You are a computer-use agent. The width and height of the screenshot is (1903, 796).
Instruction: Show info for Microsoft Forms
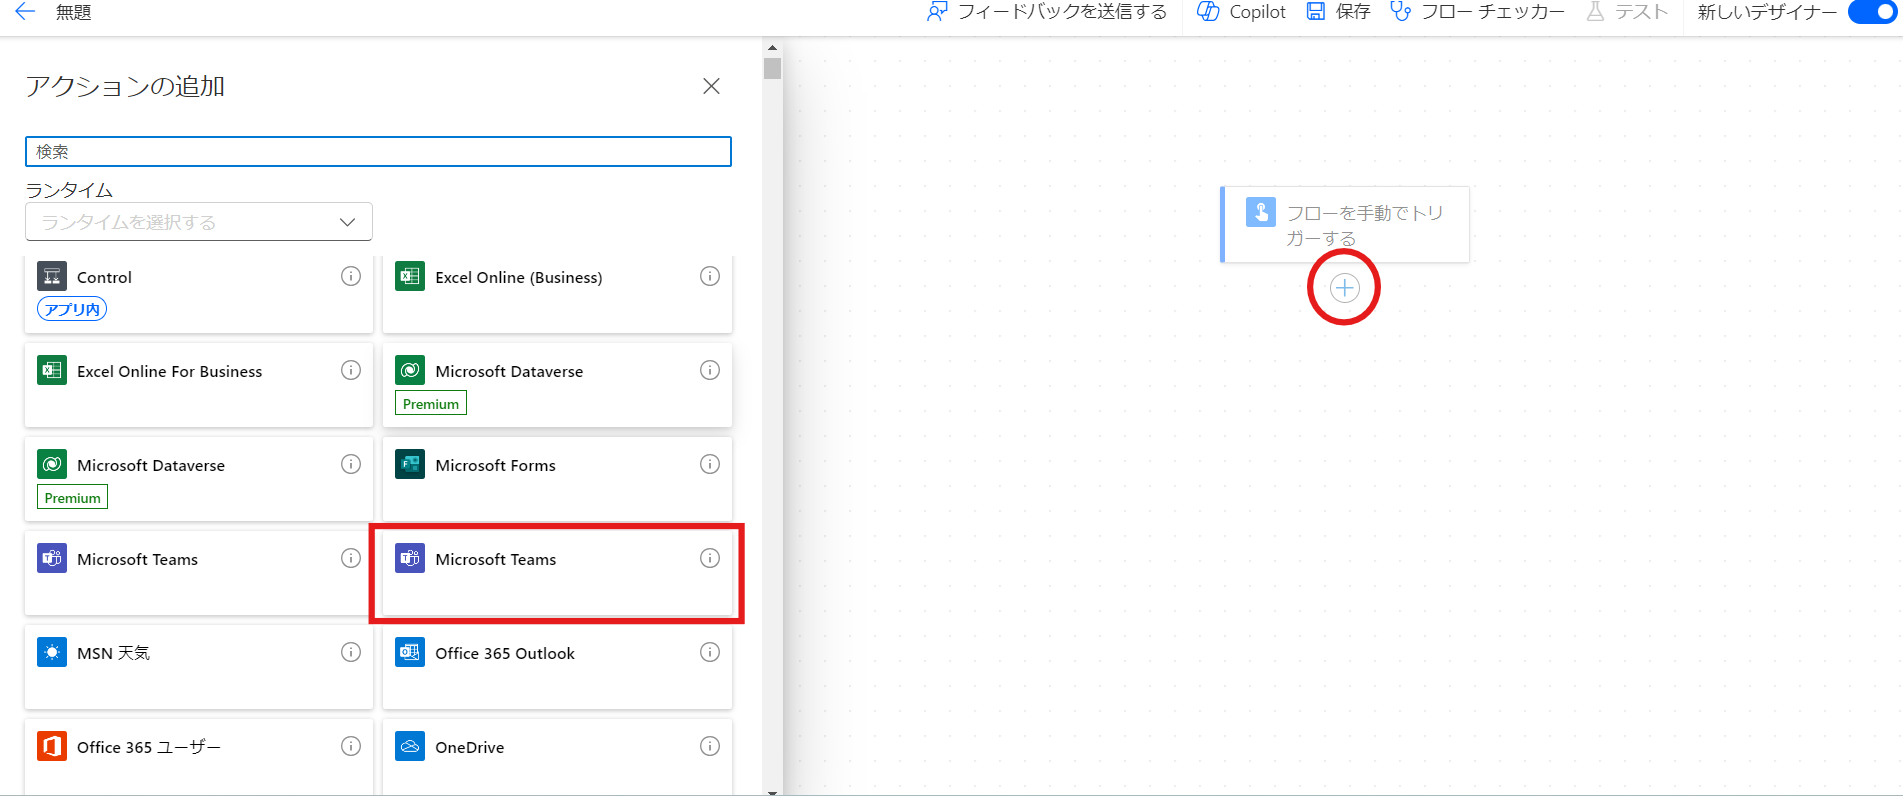point(710,464)
